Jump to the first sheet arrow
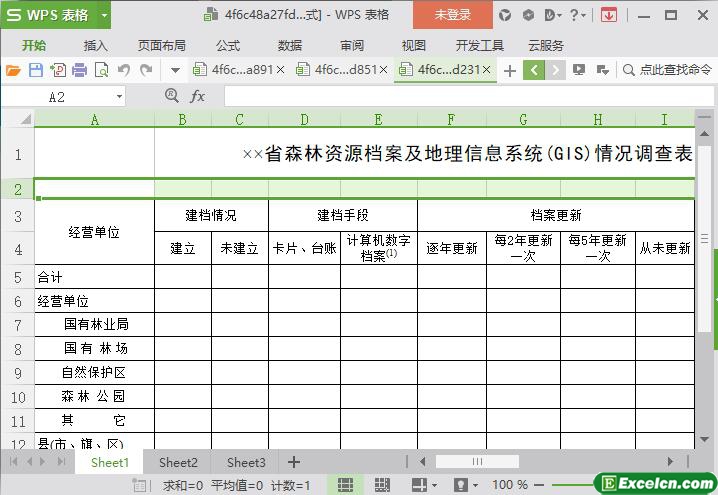The height and width of the screenshot is (495, 718). (x=13, y=462)
